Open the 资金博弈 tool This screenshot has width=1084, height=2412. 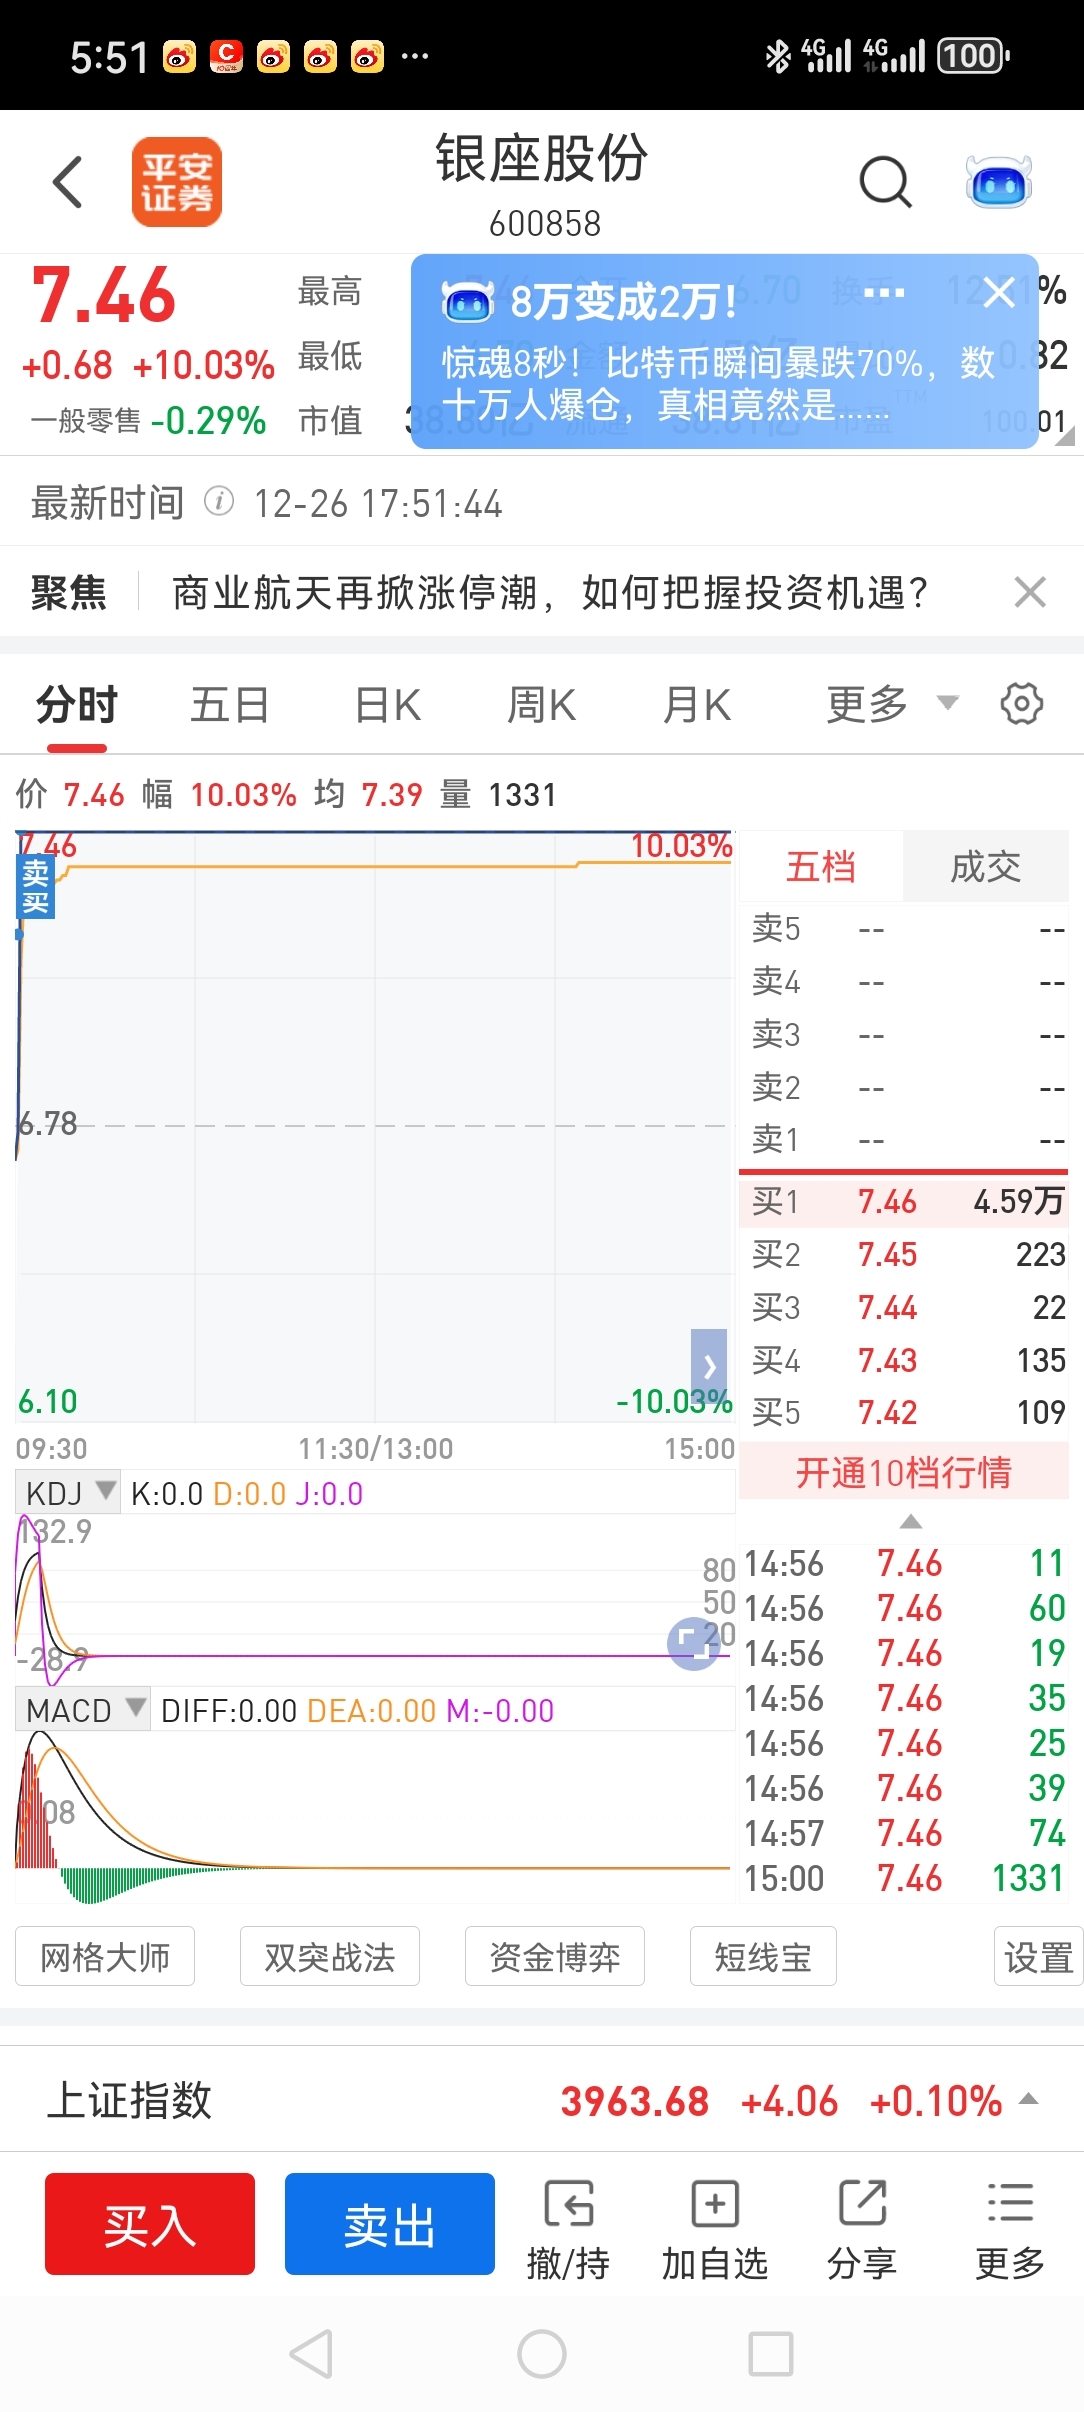(x=555, y=1957)
